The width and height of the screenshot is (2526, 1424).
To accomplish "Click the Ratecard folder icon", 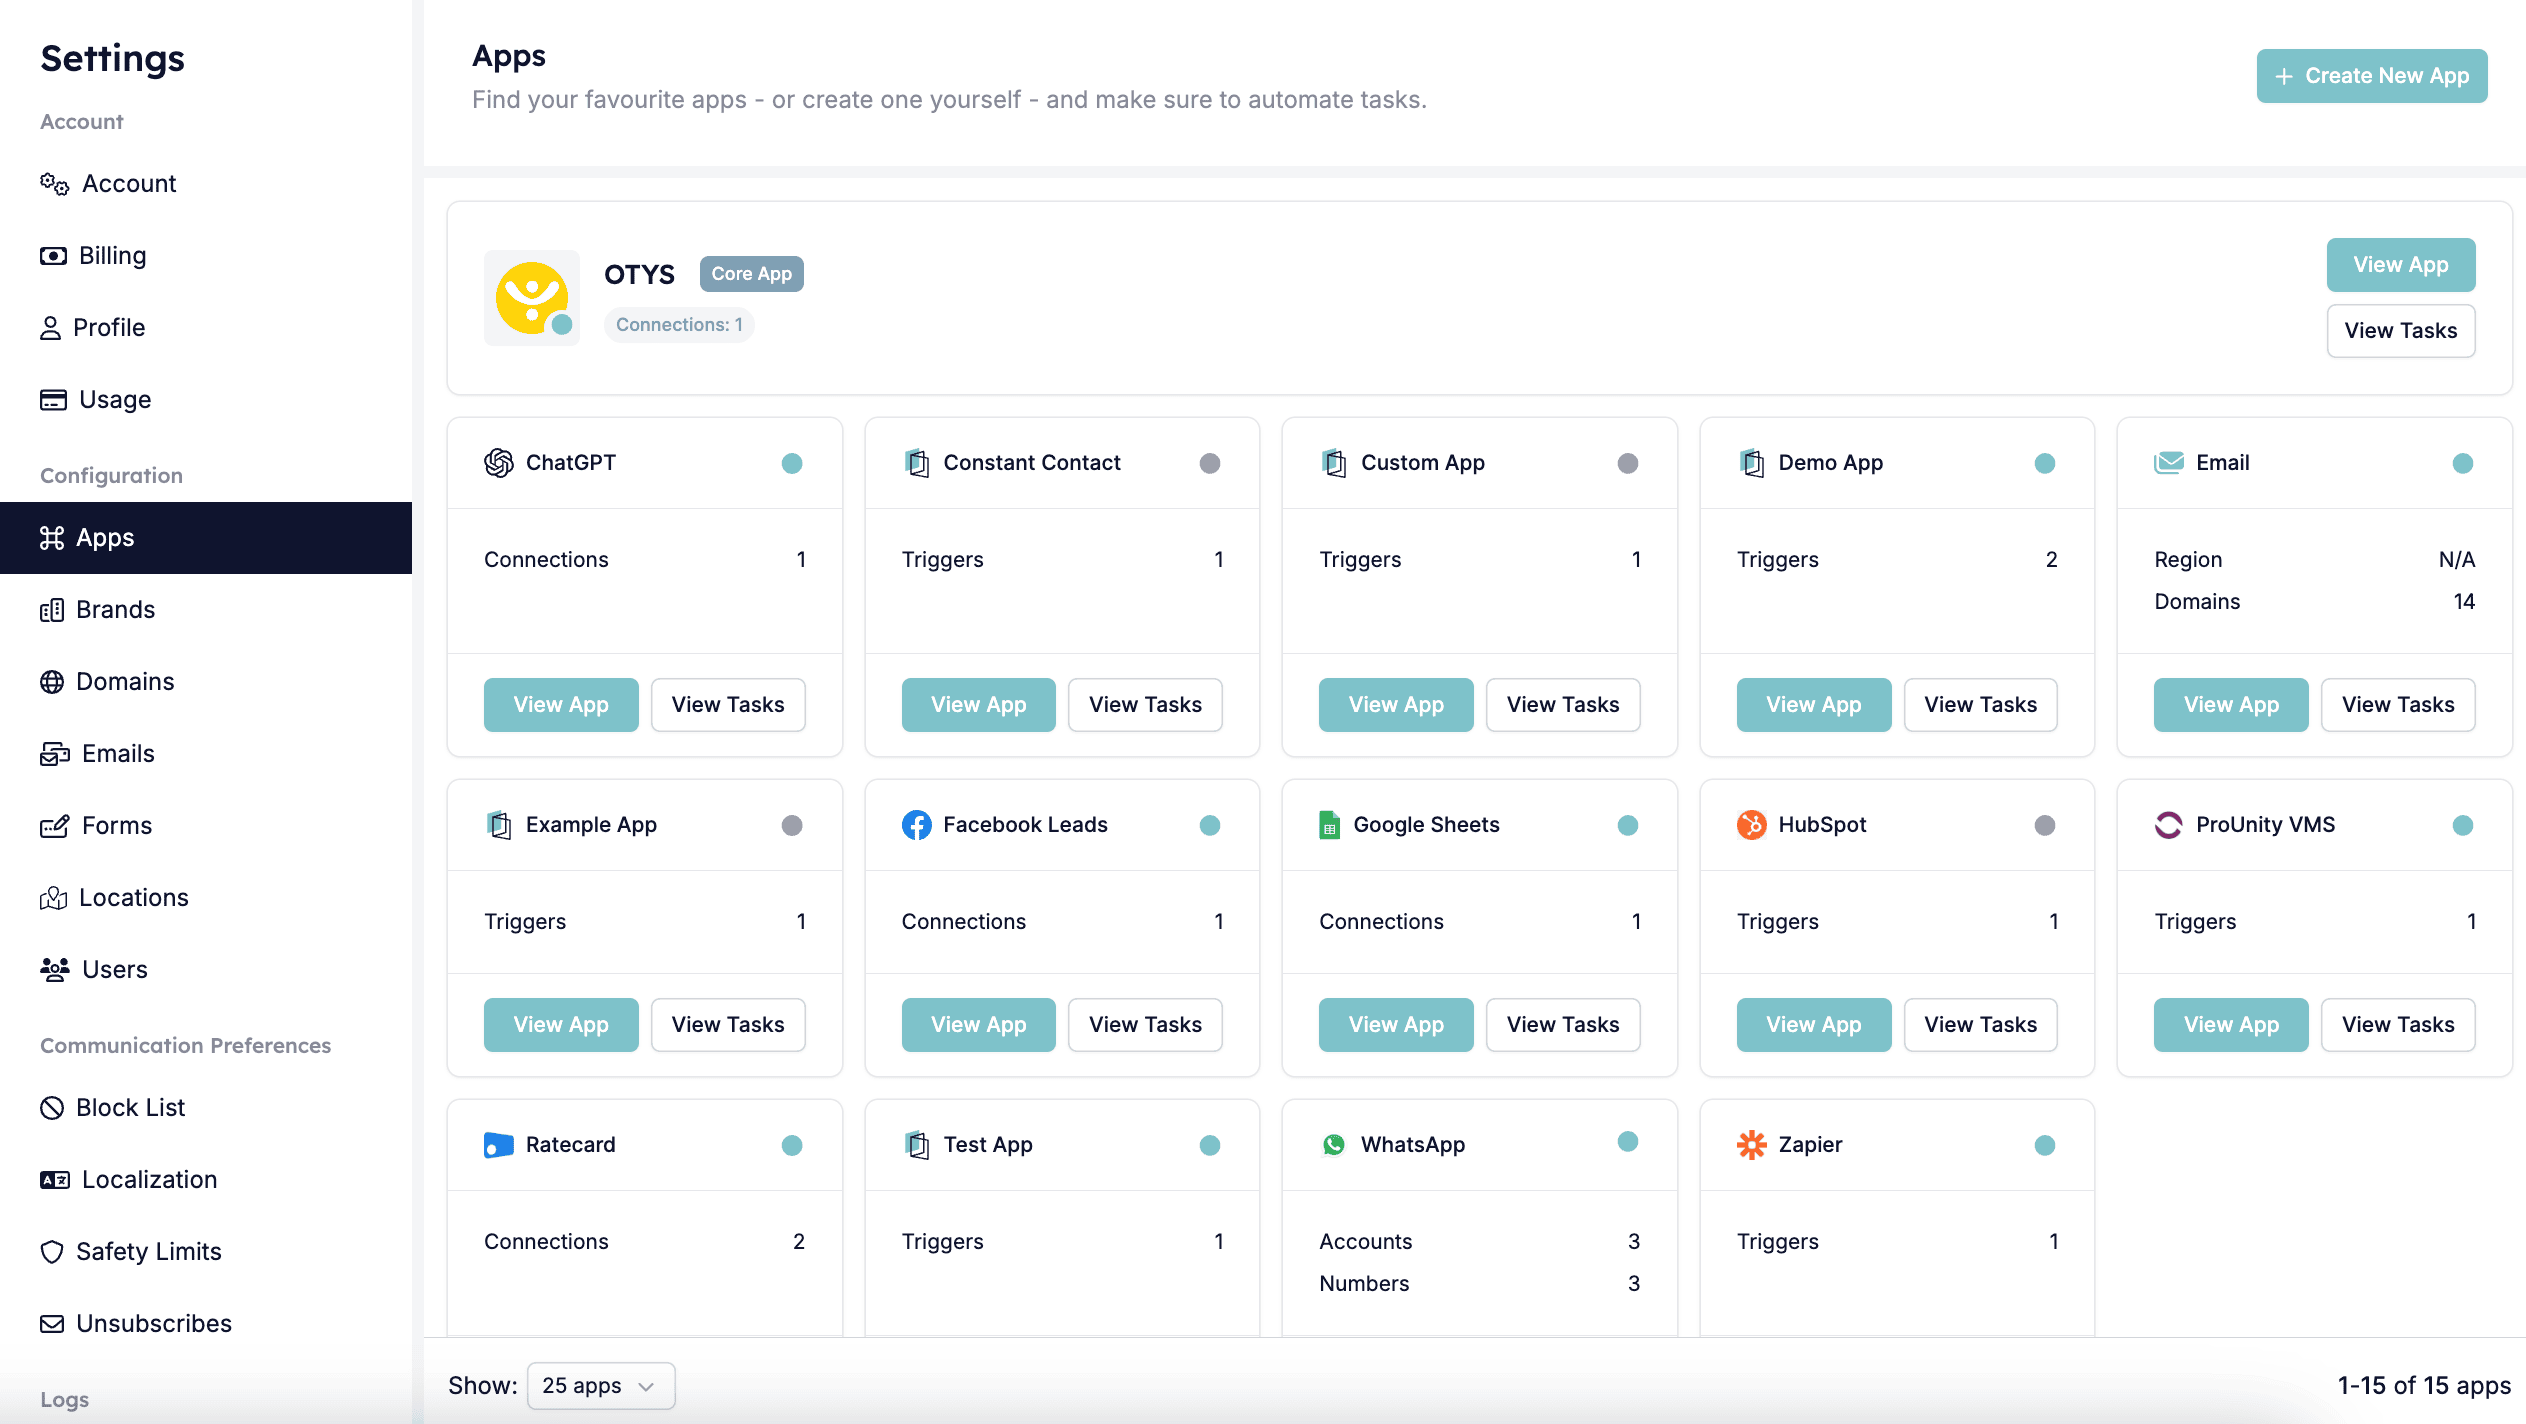I will (498, 1145).
